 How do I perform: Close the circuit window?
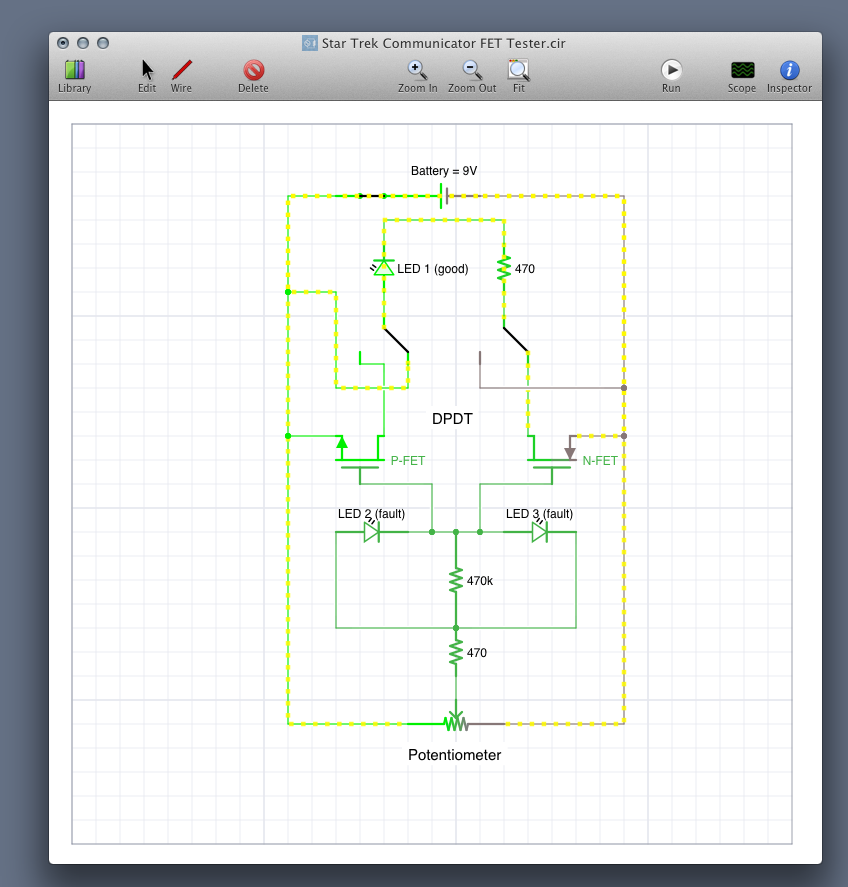coord(63,43)
